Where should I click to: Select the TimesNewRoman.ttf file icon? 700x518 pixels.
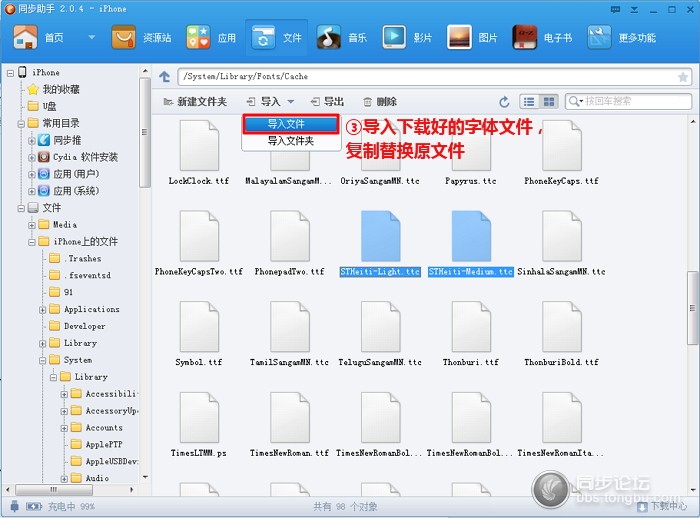point(290,418)
